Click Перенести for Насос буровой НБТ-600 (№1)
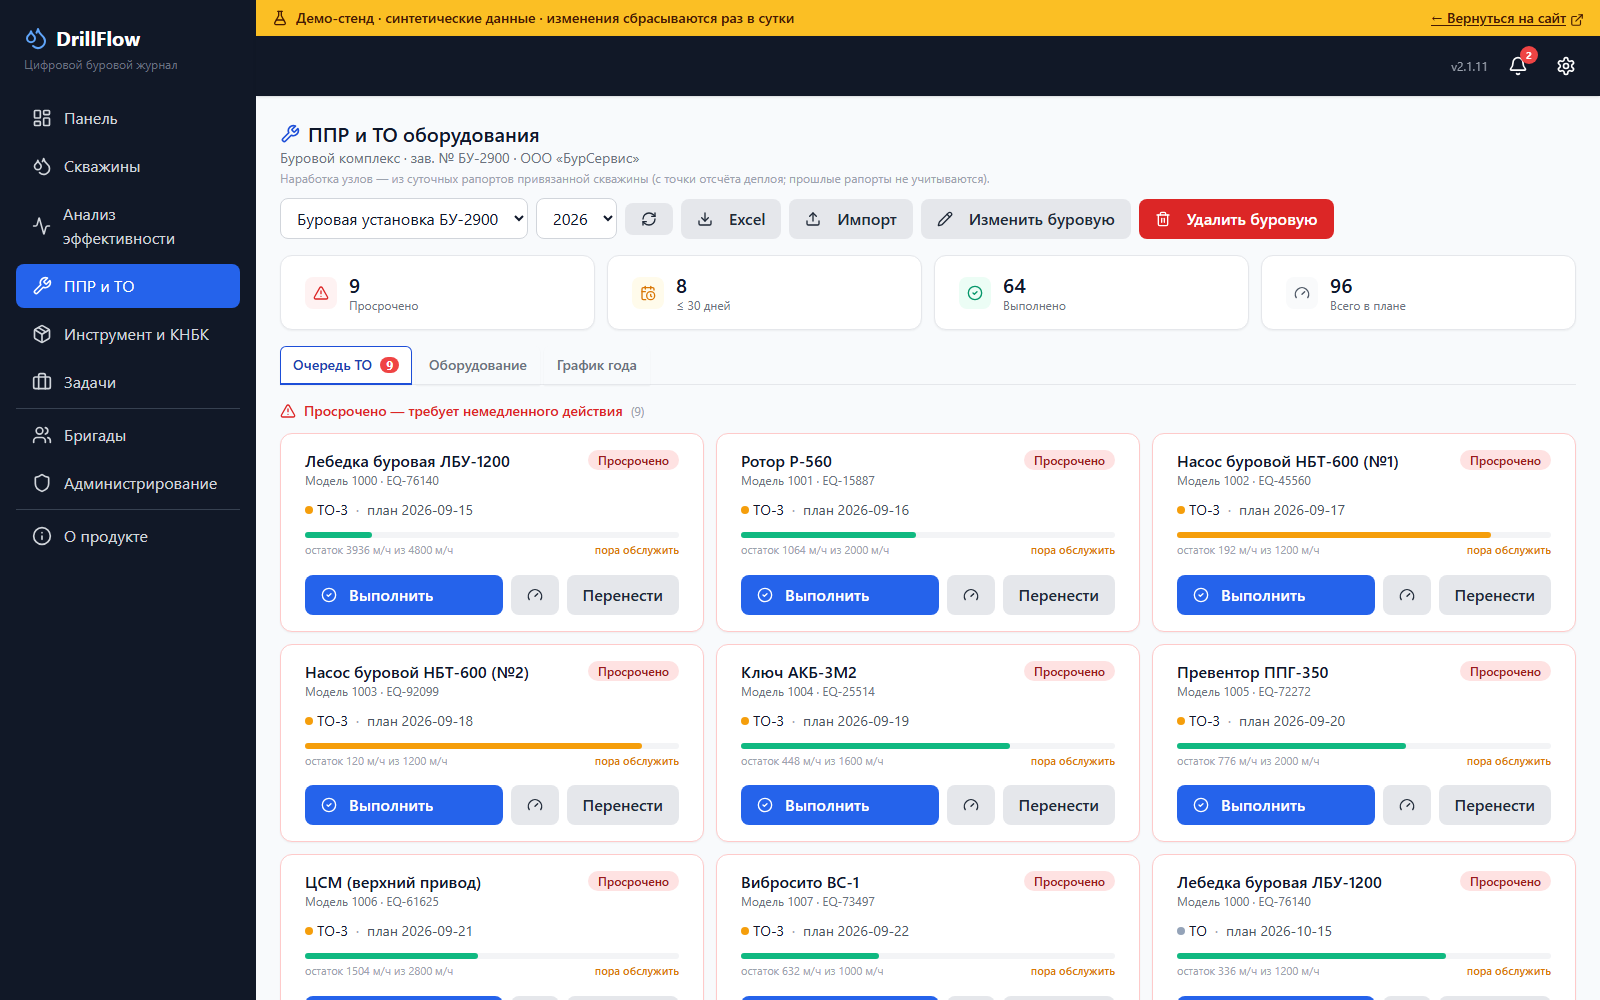Screen dimensions: 1600x1000 coord(1495,595)
